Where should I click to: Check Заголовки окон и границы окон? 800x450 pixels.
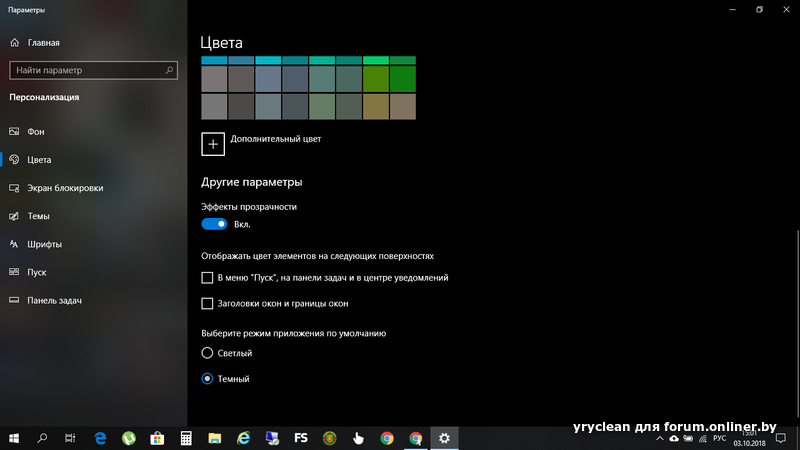208,304
